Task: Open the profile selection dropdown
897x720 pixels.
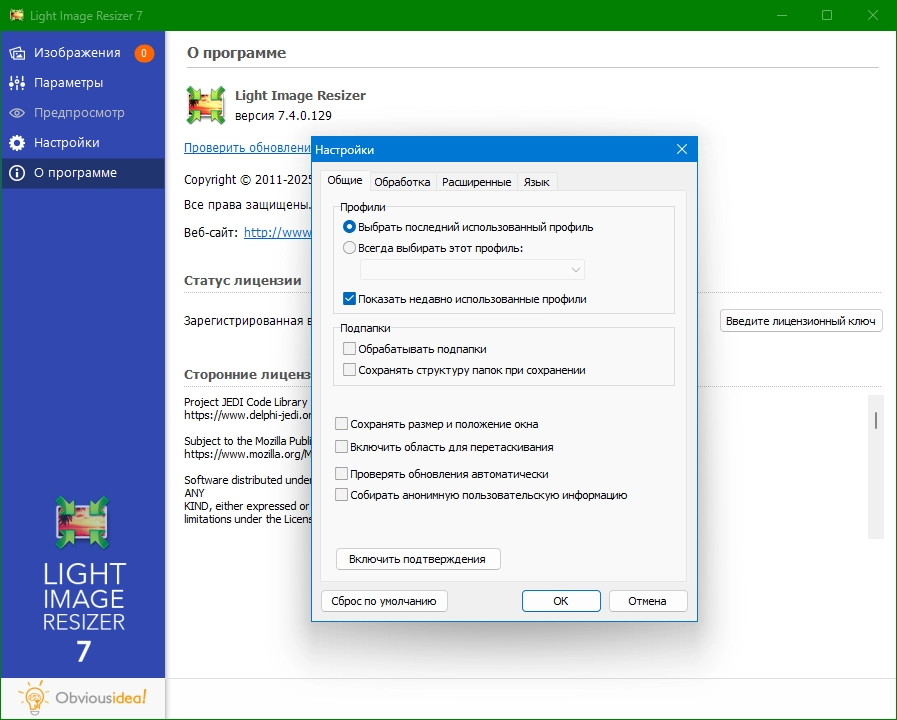Action: [x=472, y=269]
